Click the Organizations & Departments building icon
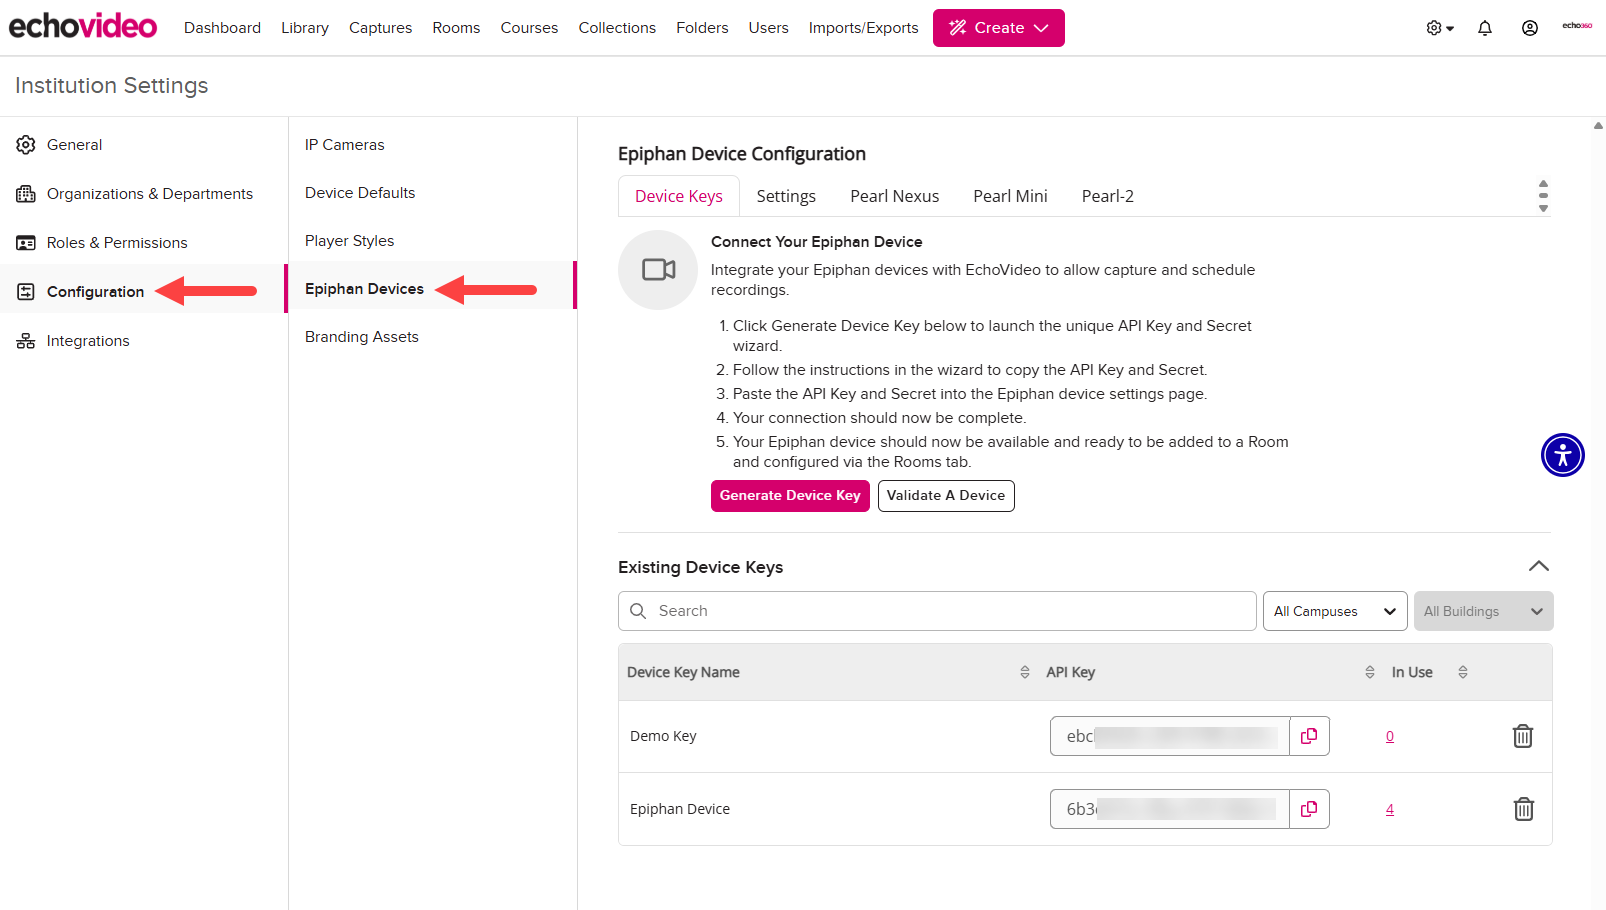The image size is (1606, 910). coord(26,194)
